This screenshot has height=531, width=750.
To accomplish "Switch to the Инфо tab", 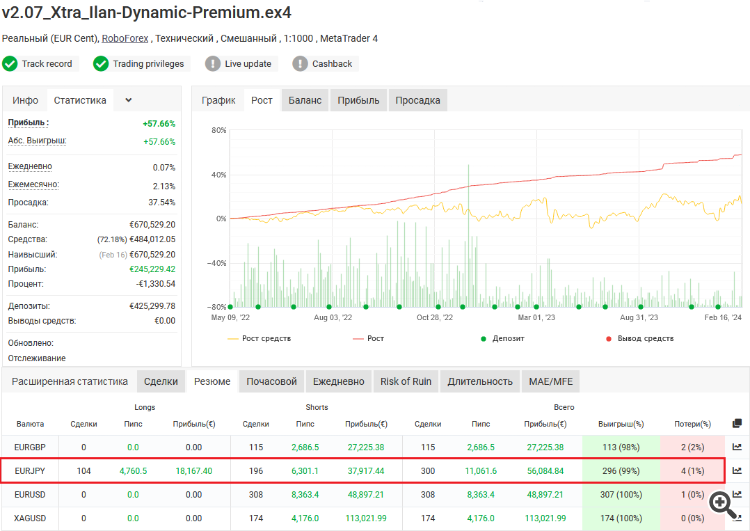I will (26, 100).
